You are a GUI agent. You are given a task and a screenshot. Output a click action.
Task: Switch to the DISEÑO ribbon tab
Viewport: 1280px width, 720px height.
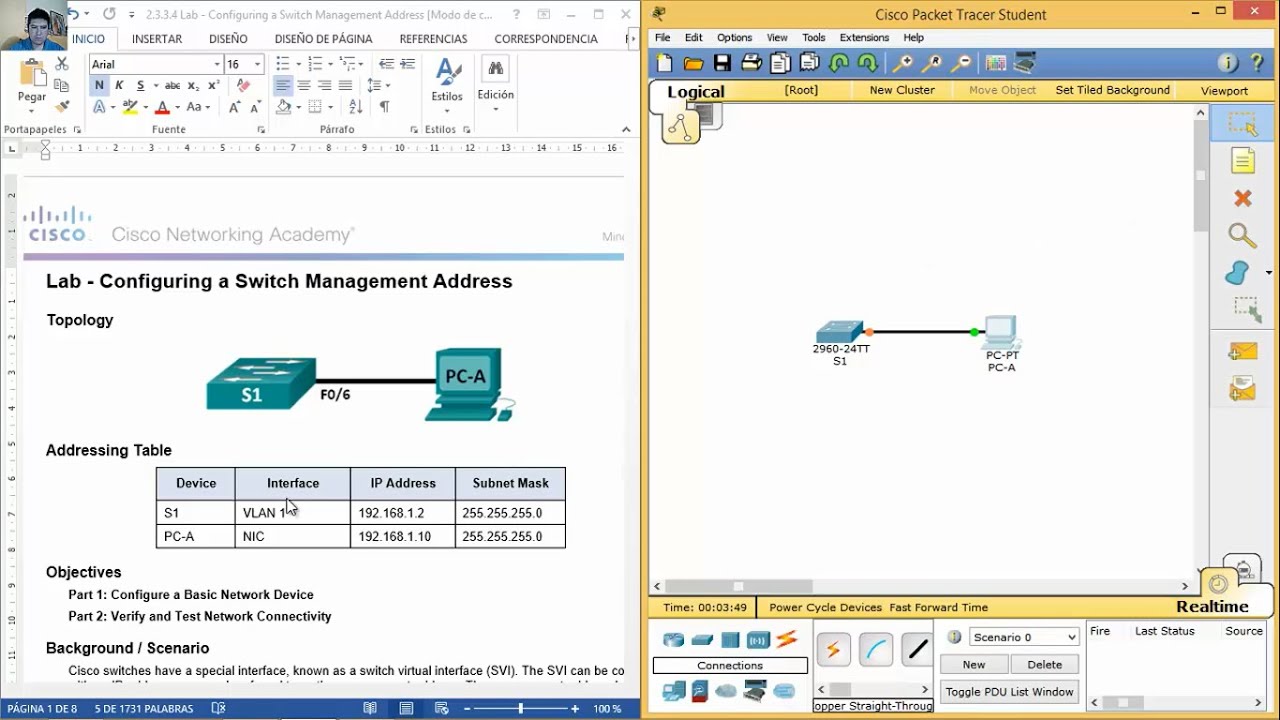[x=228, y=39]
